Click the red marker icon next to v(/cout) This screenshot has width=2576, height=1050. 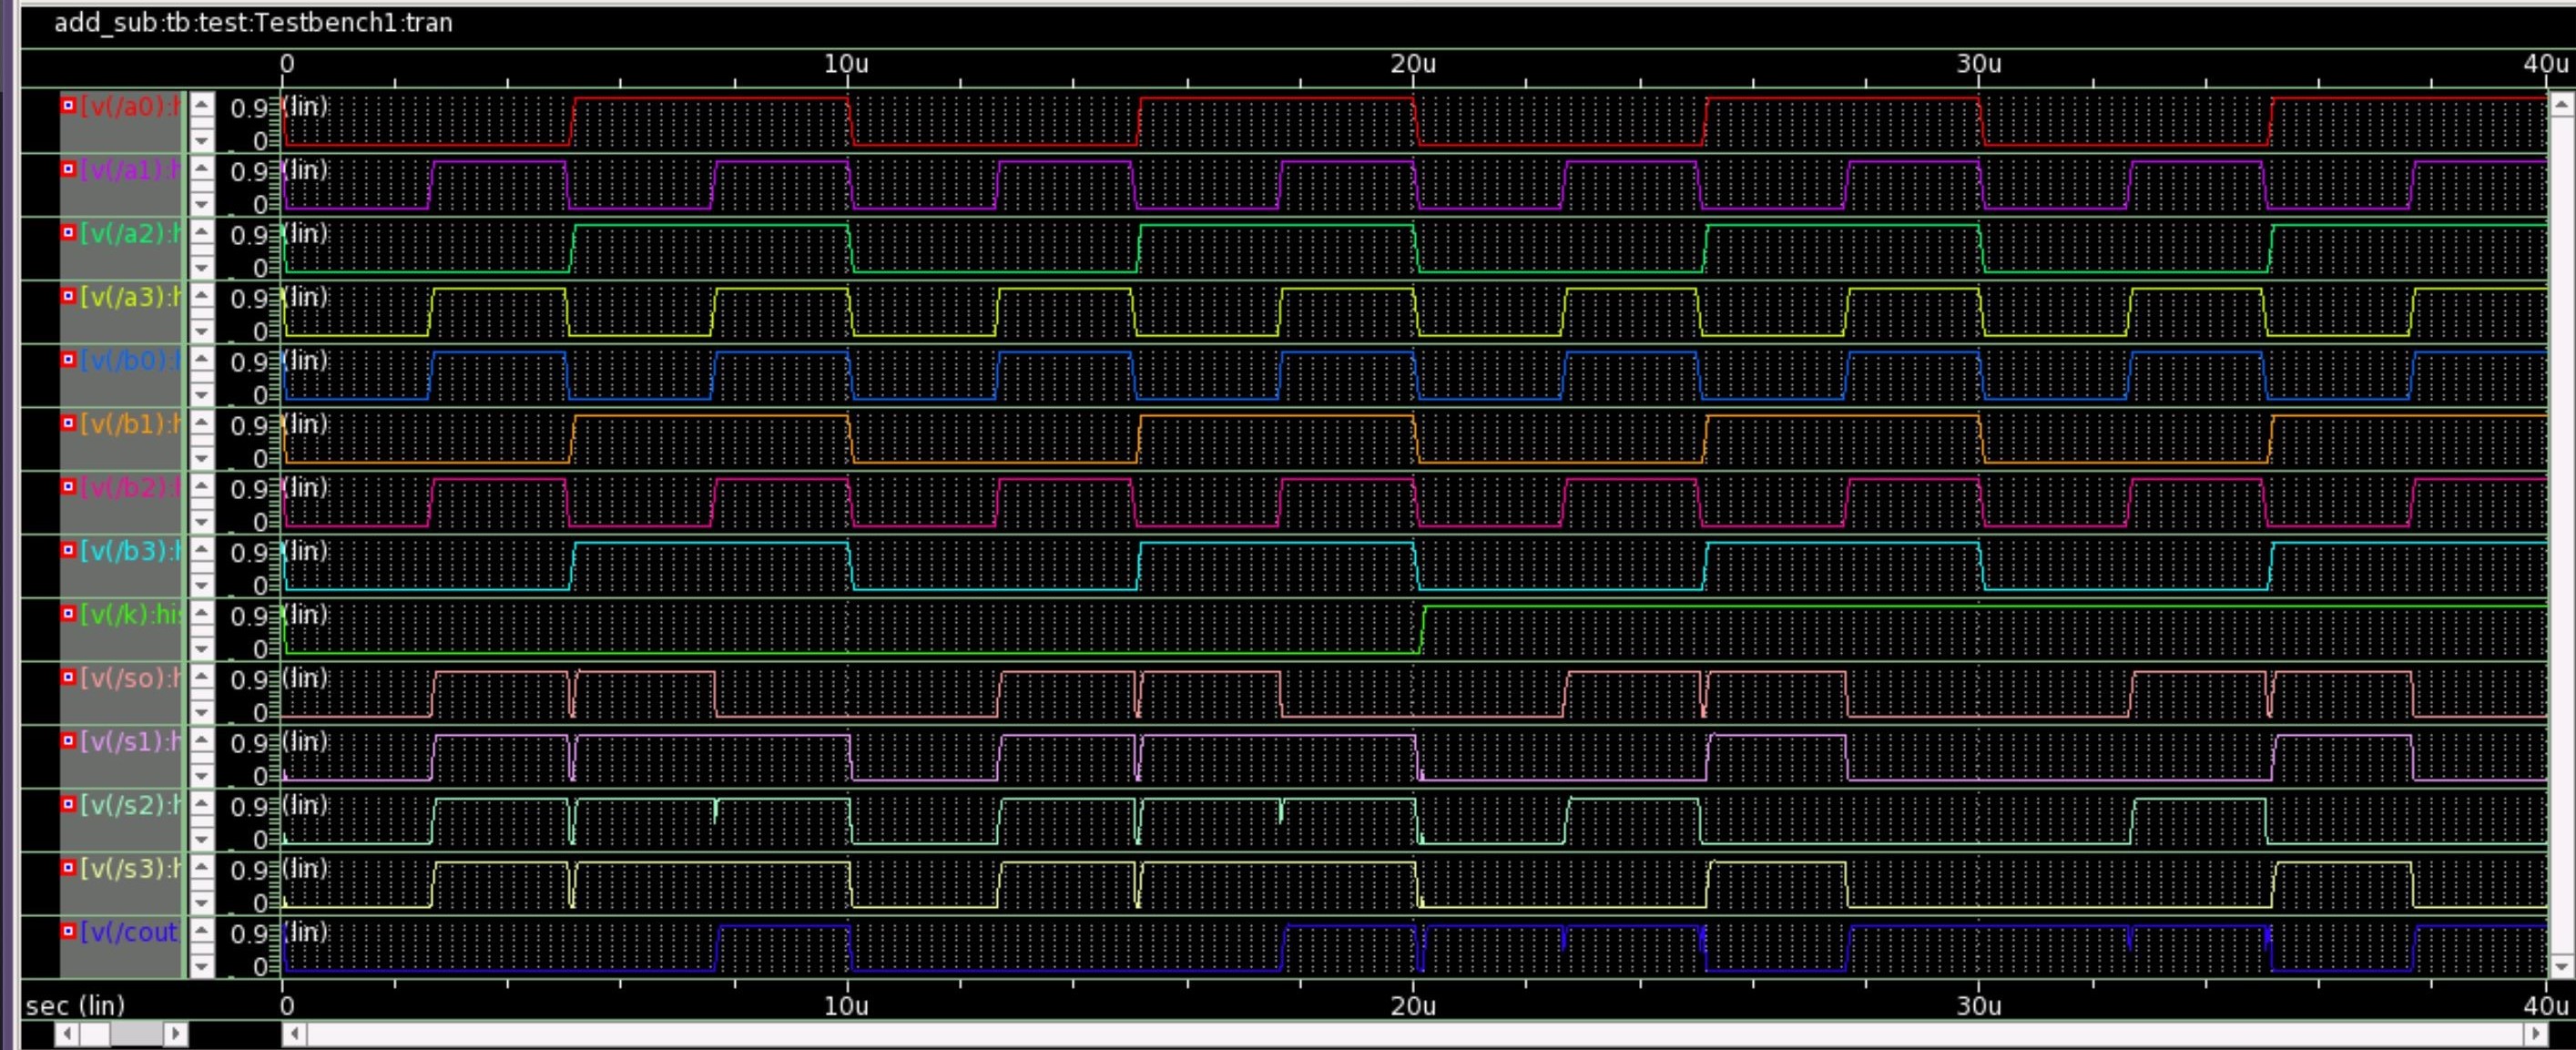click(68, 931)
